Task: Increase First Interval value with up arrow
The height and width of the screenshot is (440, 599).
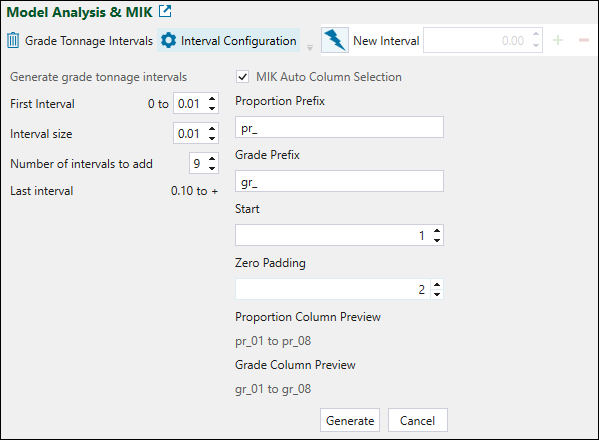Action: [x=212, y=99]
